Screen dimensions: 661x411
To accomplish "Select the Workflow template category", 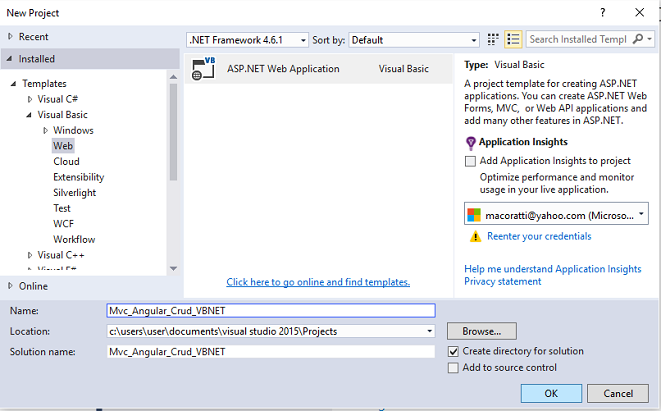I will [74, 239].
